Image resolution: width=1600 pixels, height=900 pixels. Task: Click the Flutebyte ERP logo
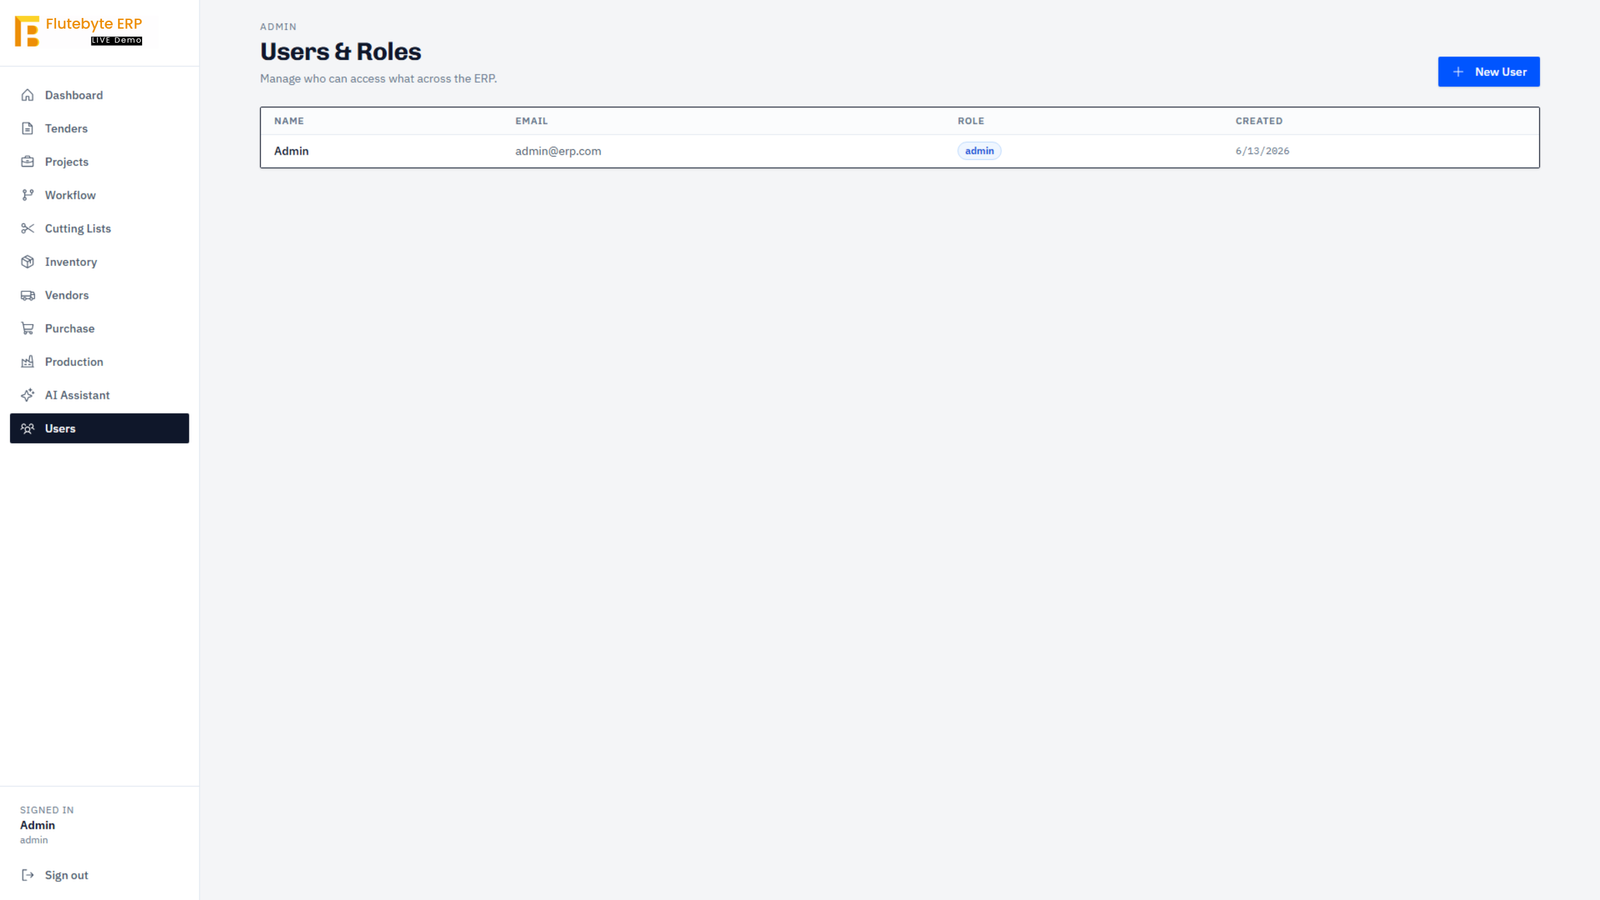[x=79, y=31]
